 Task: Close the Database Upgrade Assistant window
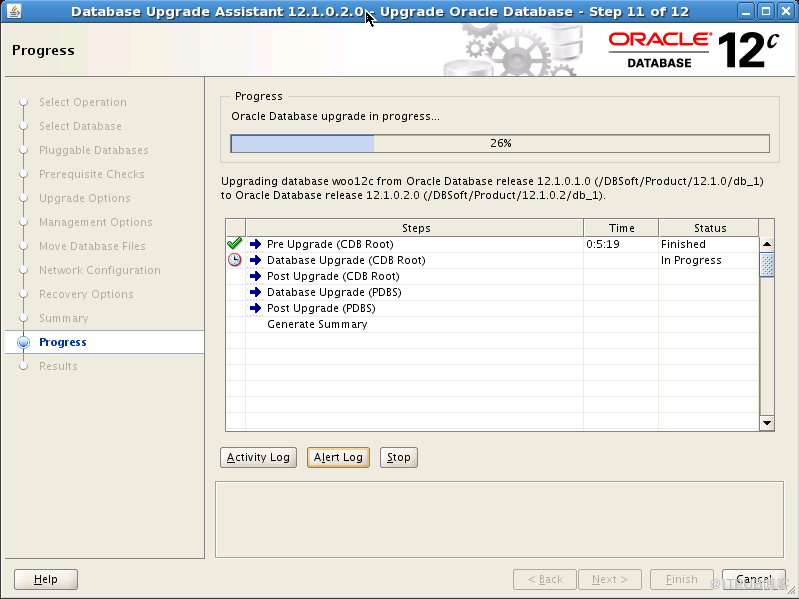click(x=786, y=11)
